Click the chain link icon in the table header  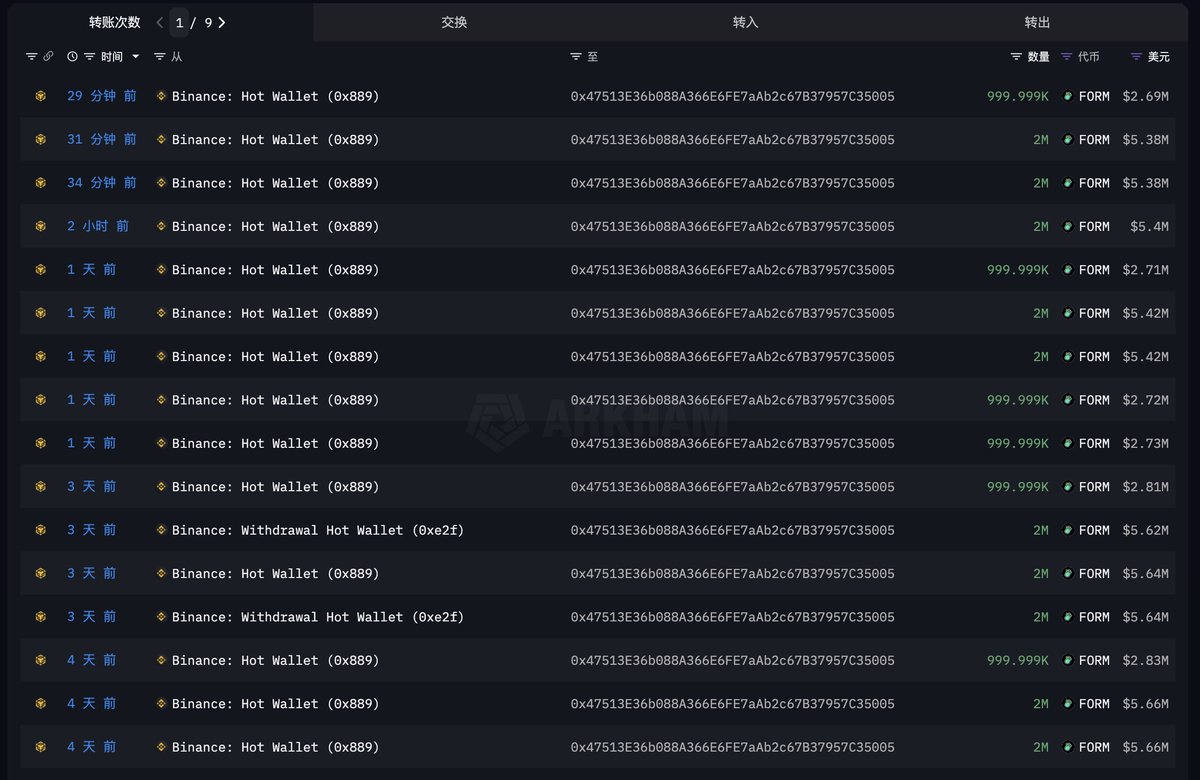click(x=48, y=57)
